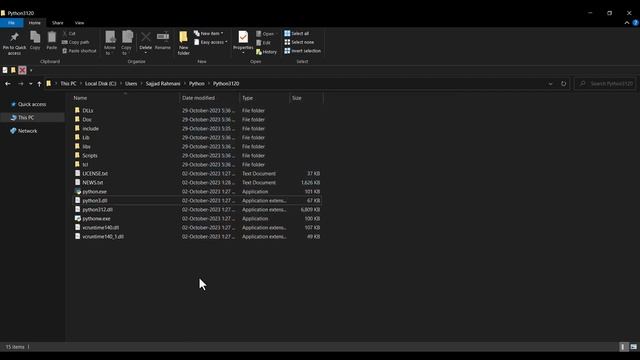The image size is (640, 360).
Task: Select the pythonw.exe application
Action: pos(96,218)
